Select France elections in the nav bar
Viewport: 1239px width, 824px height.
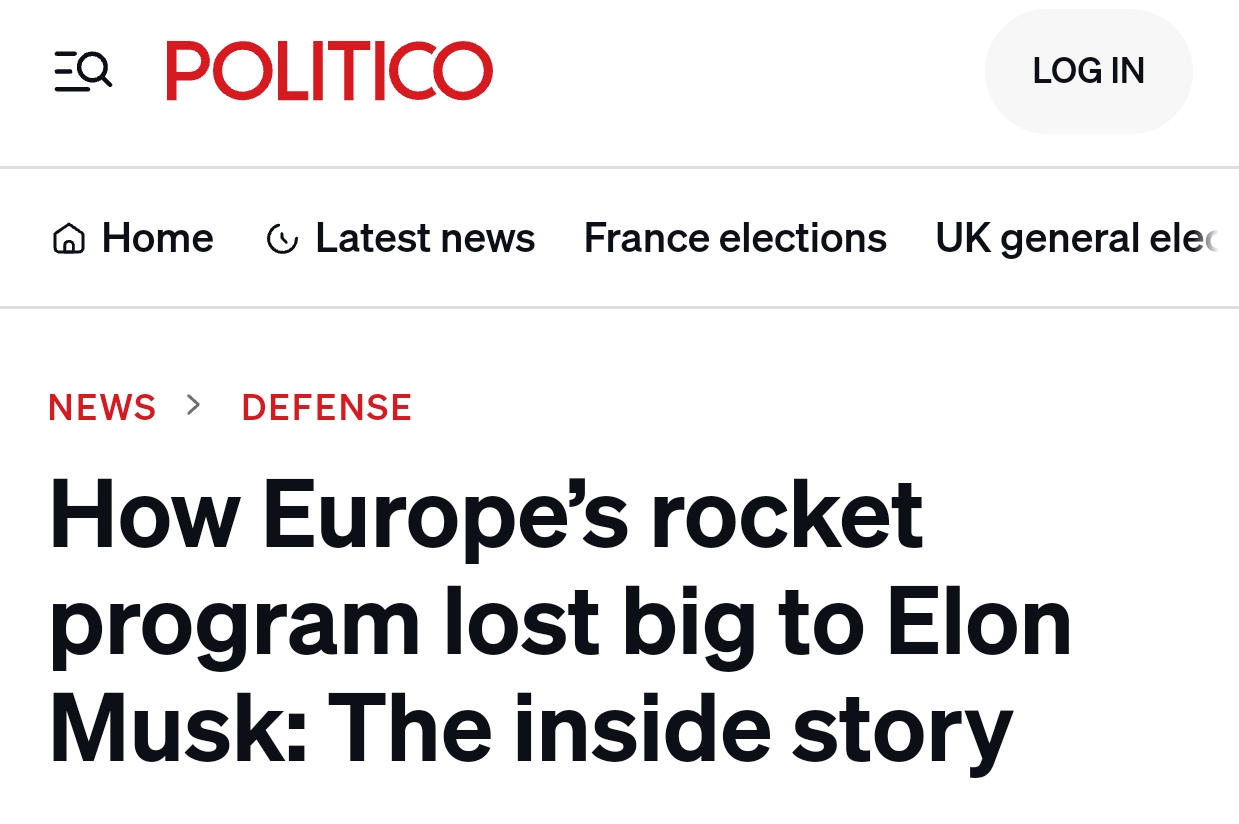735,238
